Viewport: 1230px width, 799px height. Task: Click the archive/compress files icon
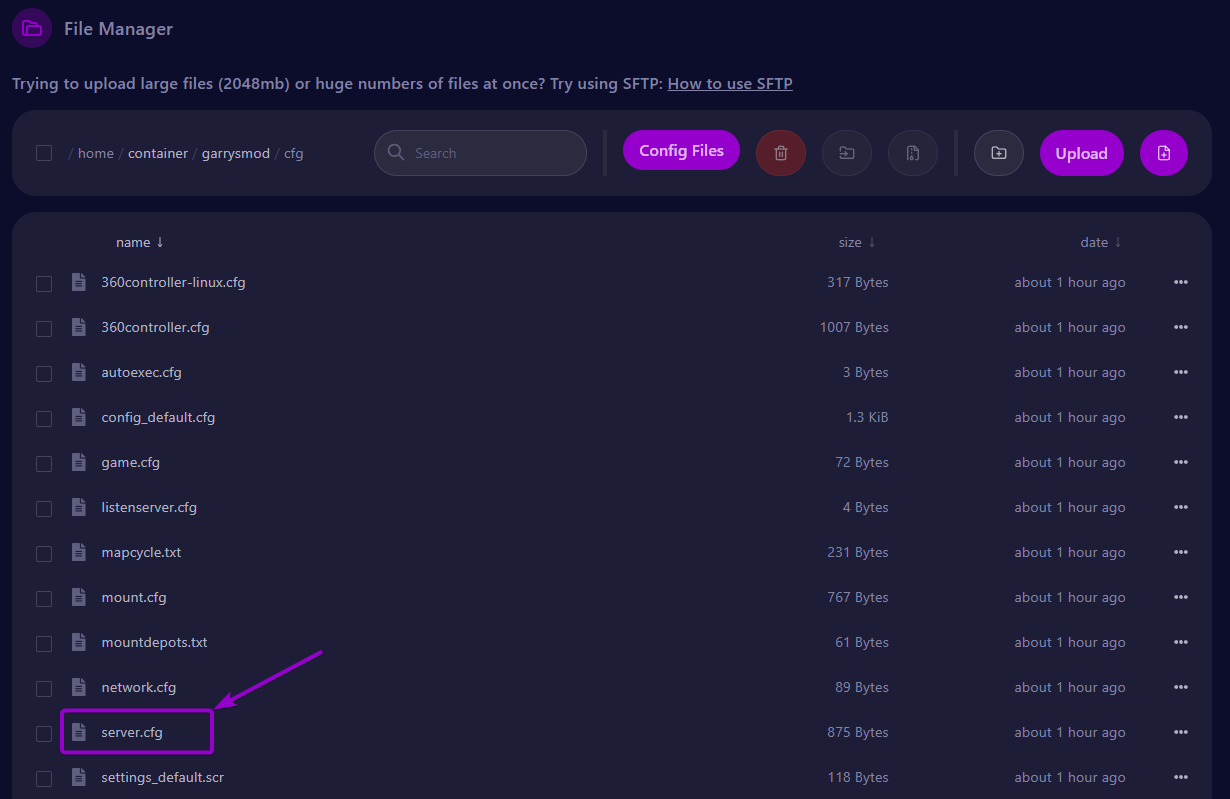(912, 153)
